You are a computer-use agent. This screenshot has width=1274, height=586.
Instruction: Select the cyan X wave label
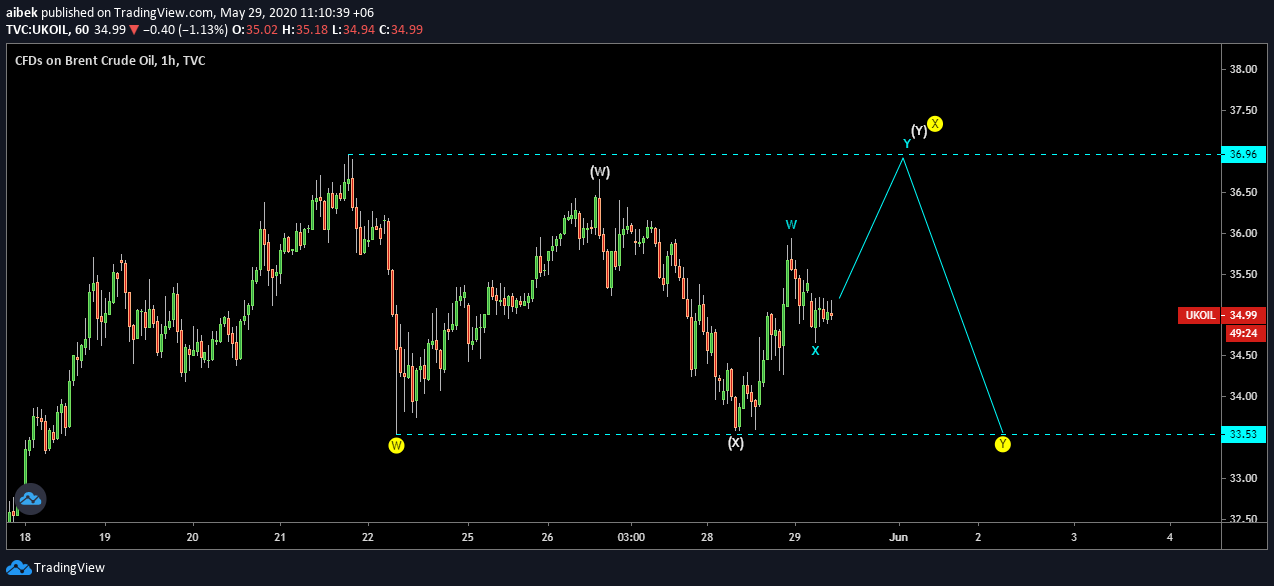(x=816, y=350)
